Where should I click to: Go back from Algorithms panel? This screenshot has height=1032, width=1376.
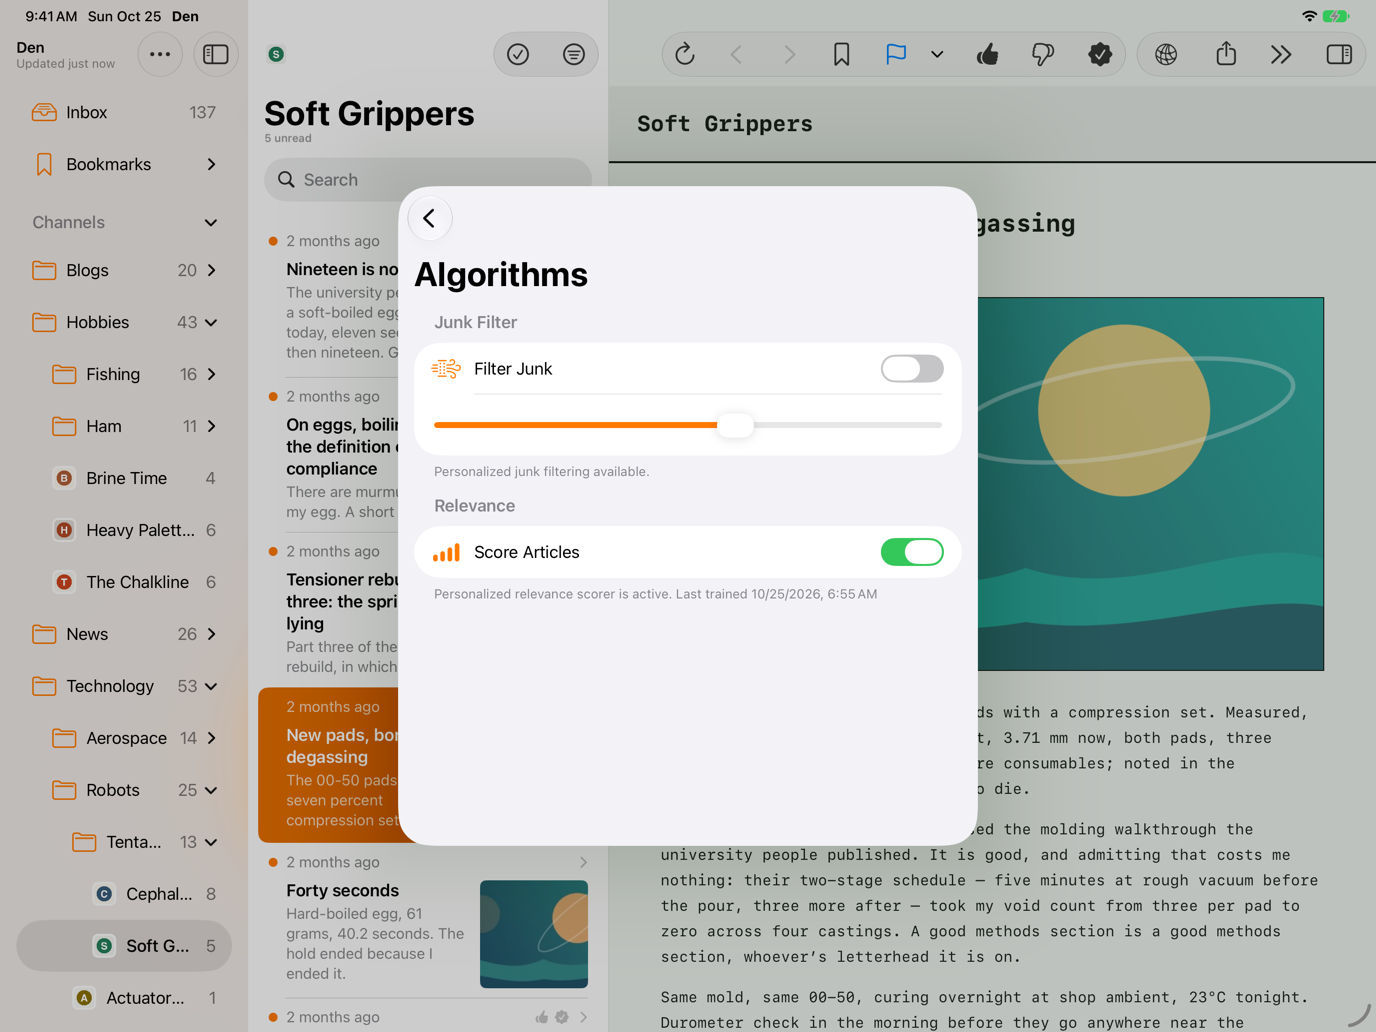pyautogui.click(x=430, y=218)
